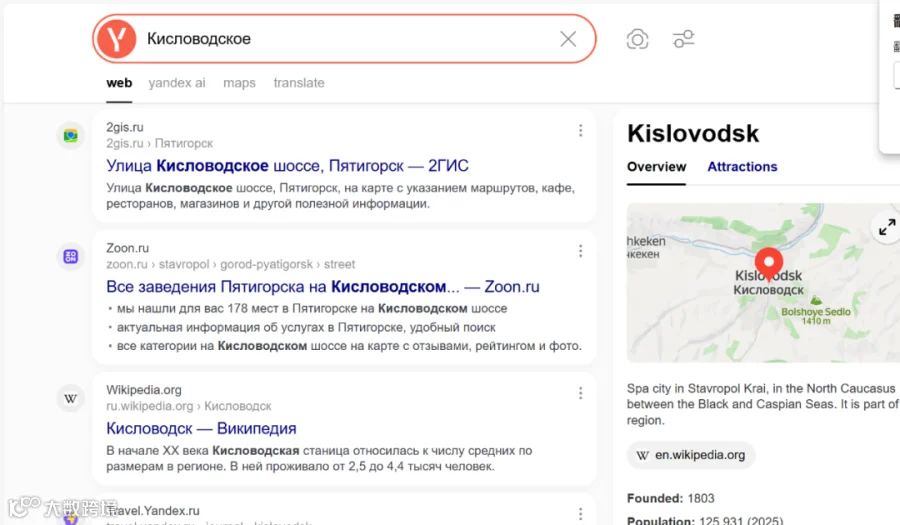Image resolution: width=900 pixels, height=525 pixels.
Task: Click into the Кисловодское search field
Action: pyautogui.click(x=344, y=38)
